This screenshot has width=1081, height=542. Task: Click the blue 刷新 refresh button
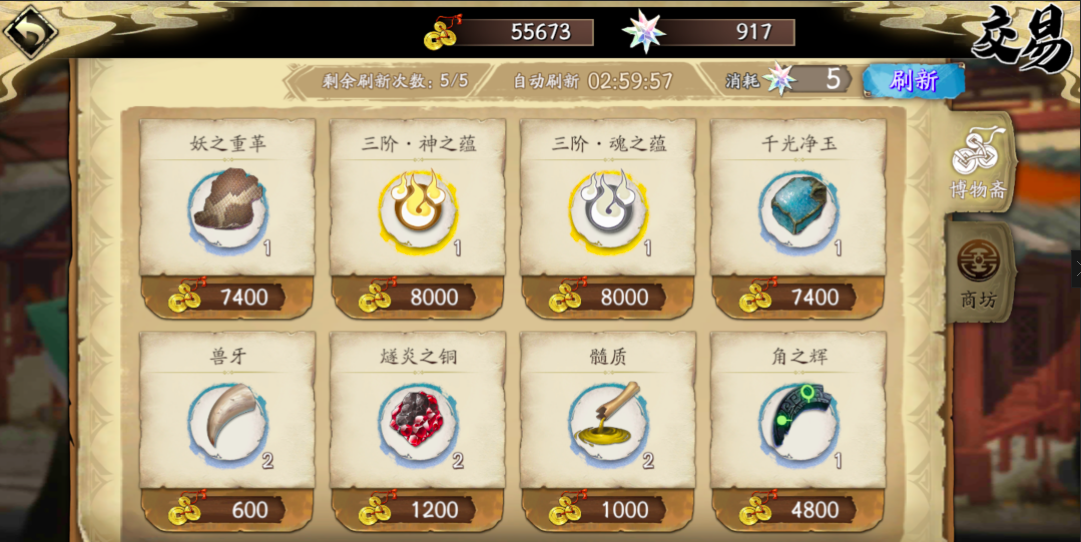pyautogui.click(x=913, y=81)
